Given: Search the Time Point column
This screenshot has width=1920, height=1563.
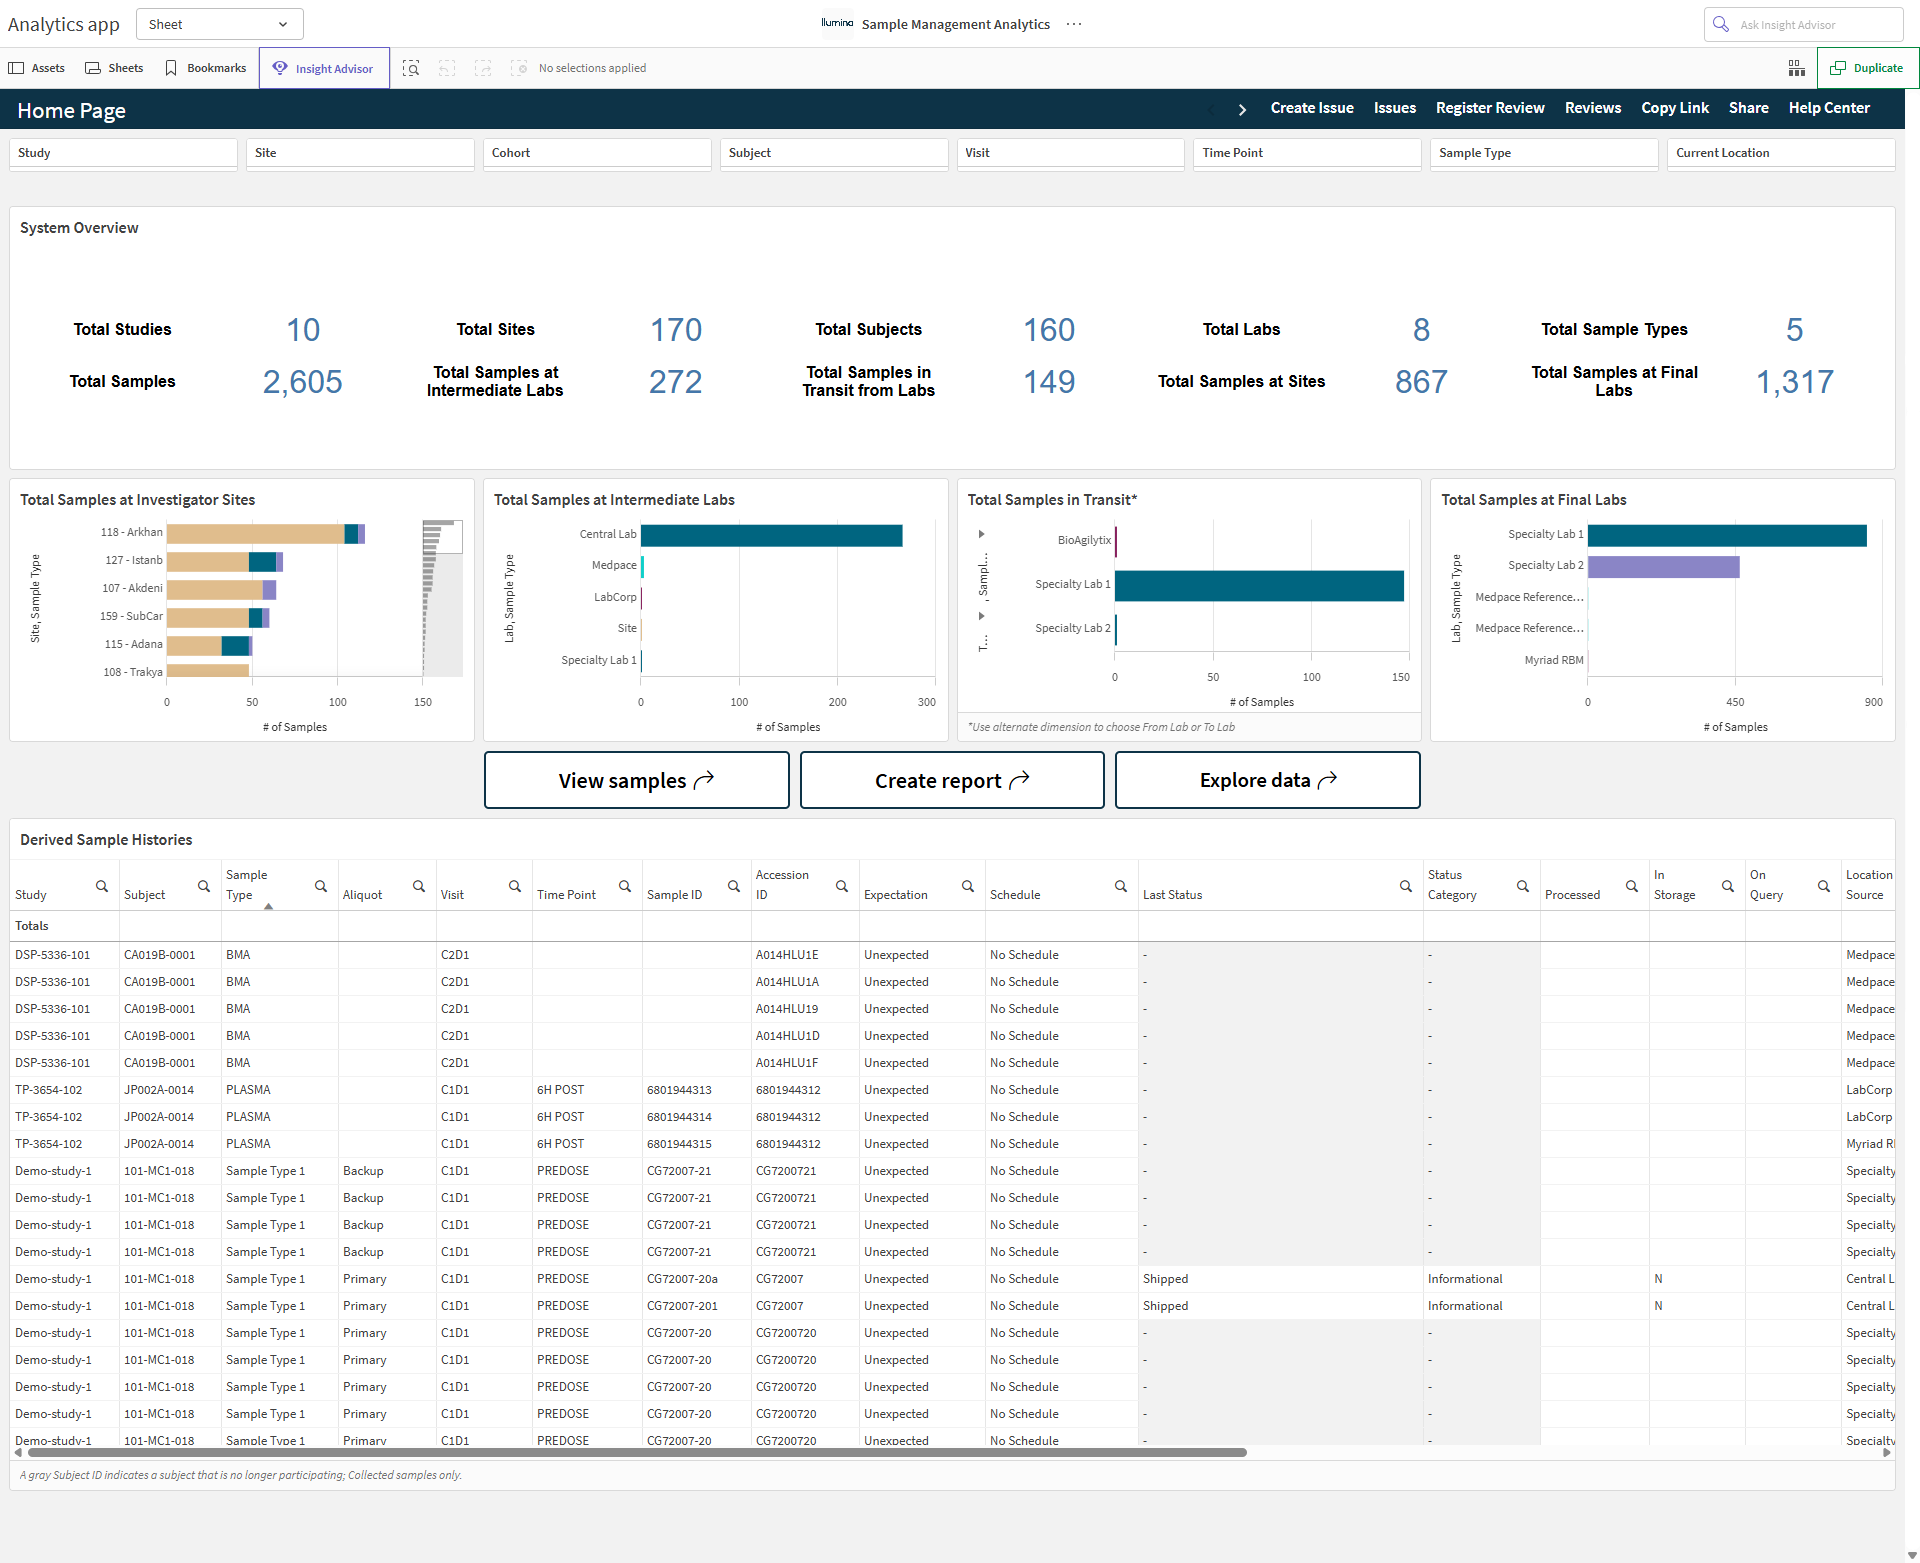Looking at the screenshot, I should point(625,886).
